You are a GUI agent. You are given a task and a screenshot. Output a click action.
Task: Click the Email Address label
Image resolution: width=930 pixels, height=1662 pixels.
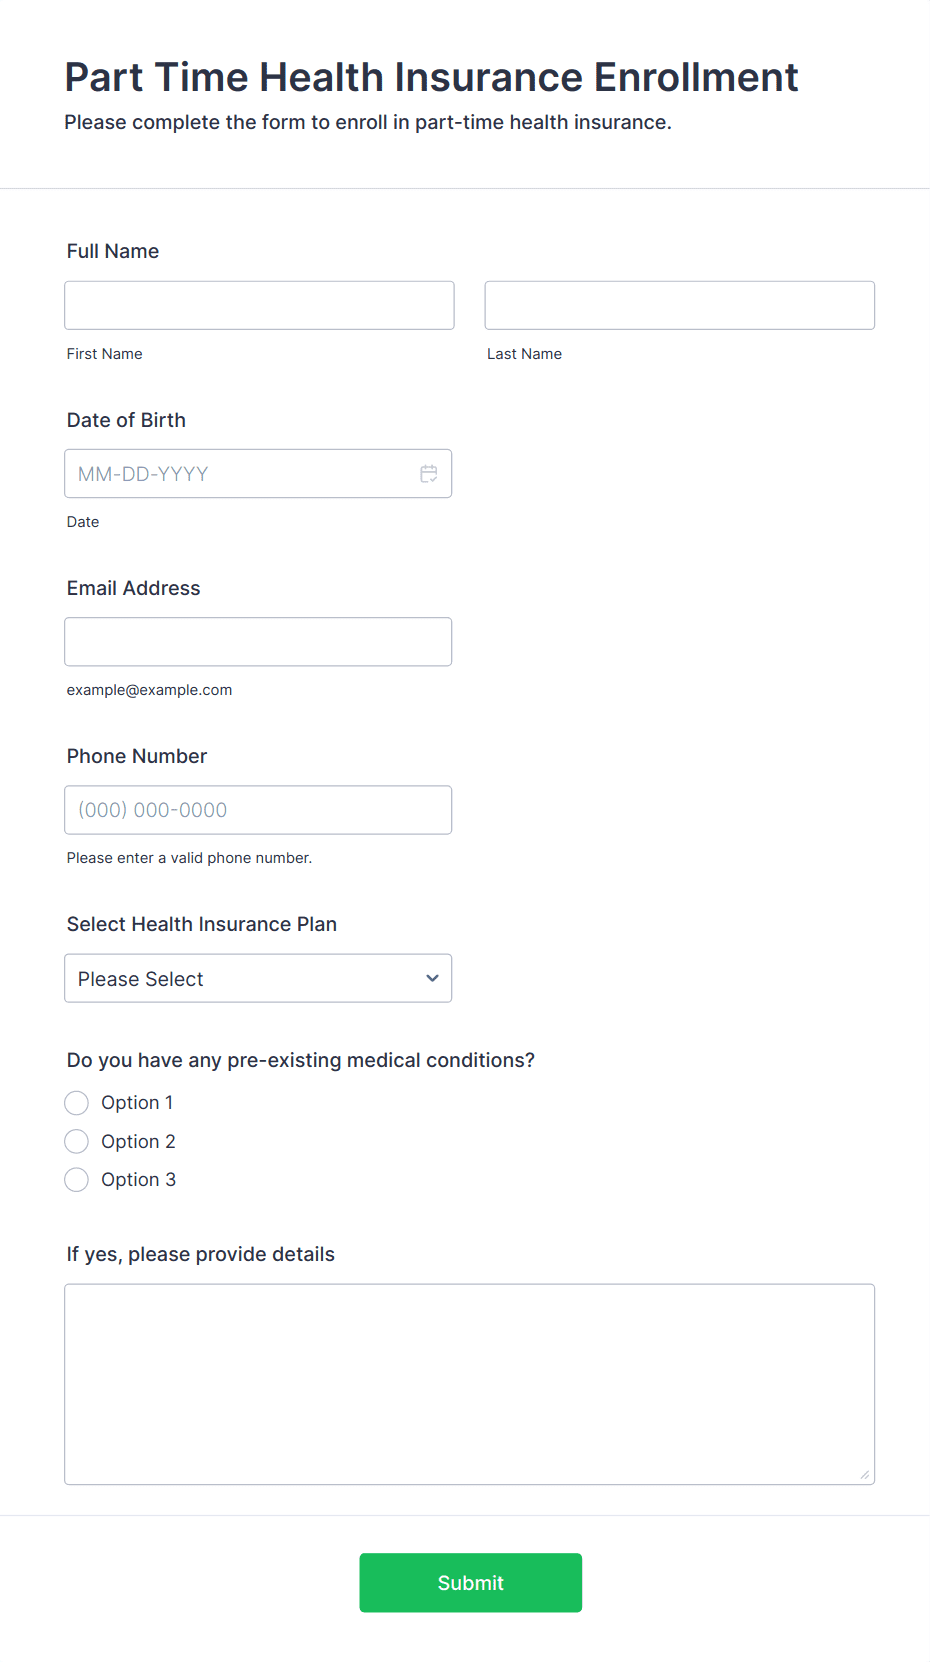(x=133, y=588)
